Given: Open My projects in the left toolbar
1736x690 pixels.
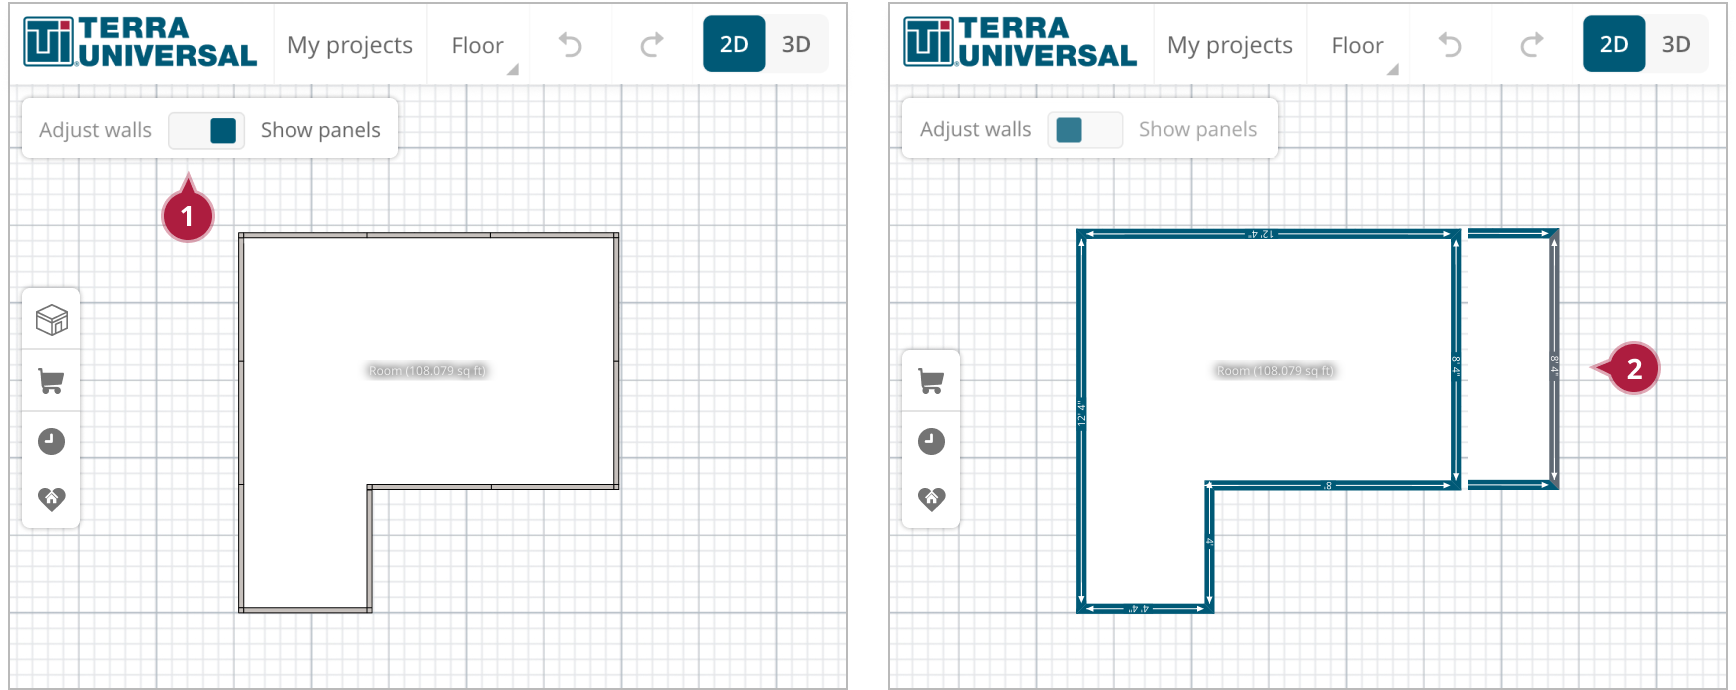Looking at the screenshot, I should pos(350,45).
